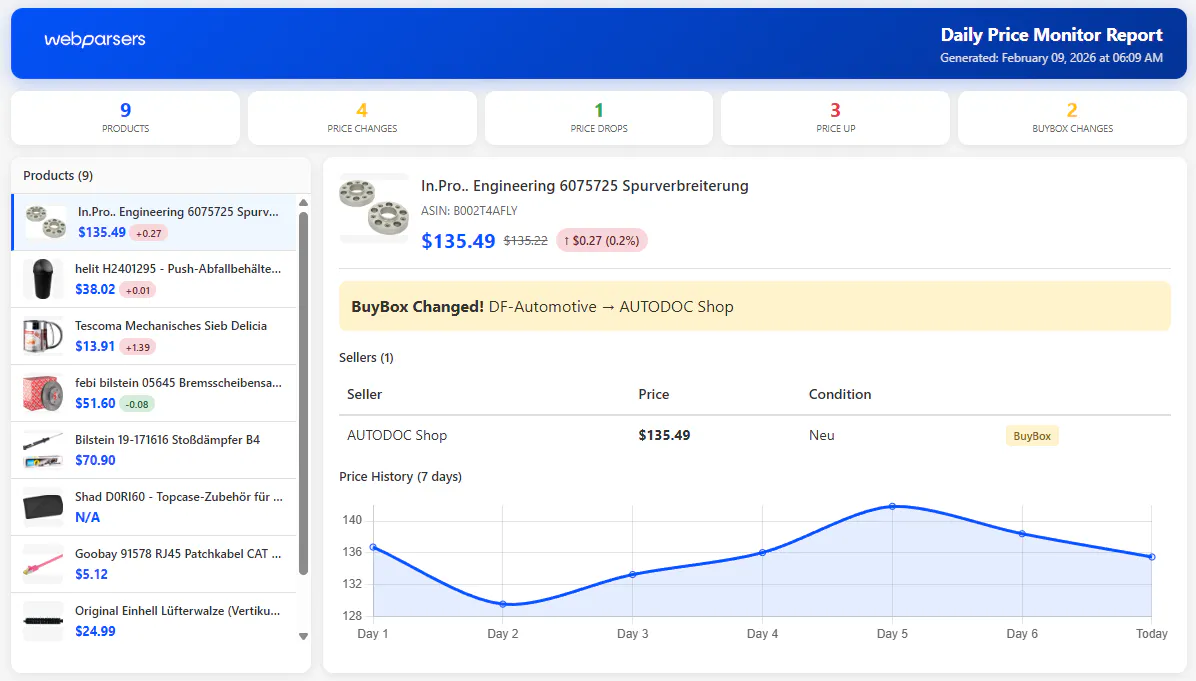The width and height of the screenshot is (1196, 681).
Task: Select Shad D0RI60 Topcase-Zubehör product
Action: [154, 507]
